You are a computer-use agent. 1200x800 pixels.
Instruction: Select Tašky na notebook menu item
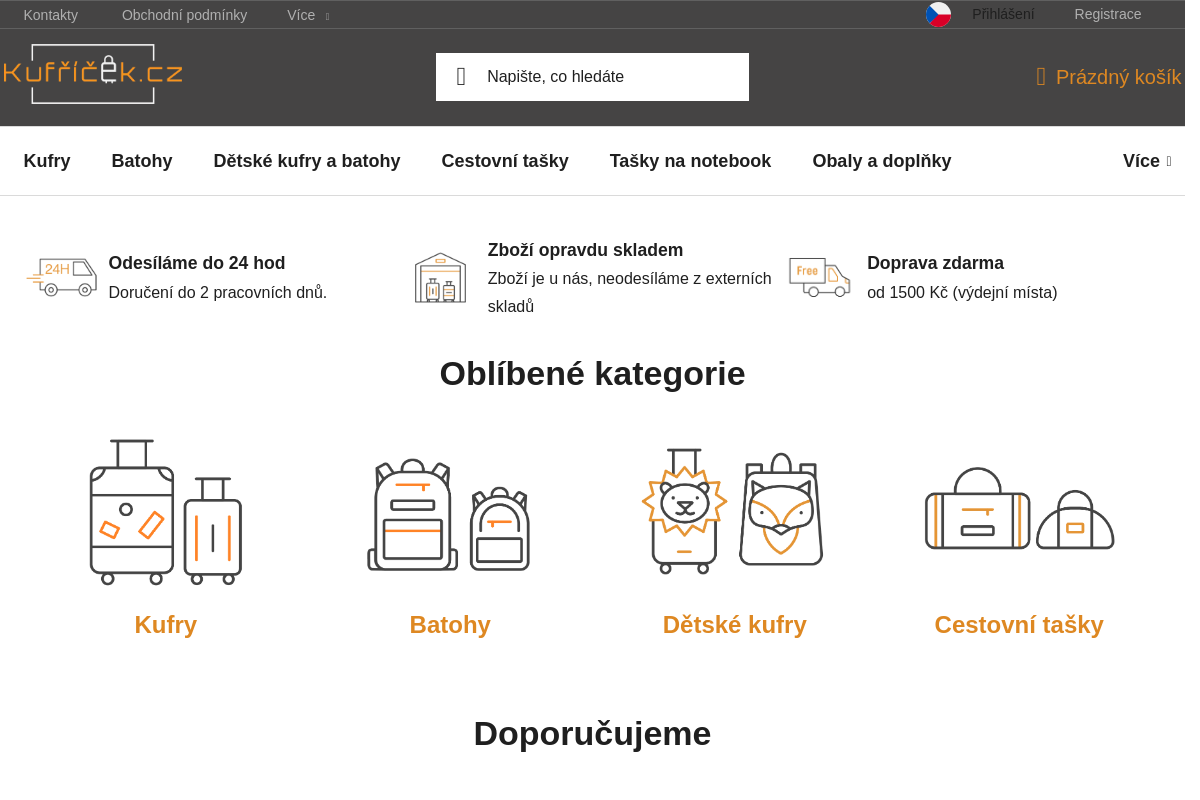coord(690,161)
